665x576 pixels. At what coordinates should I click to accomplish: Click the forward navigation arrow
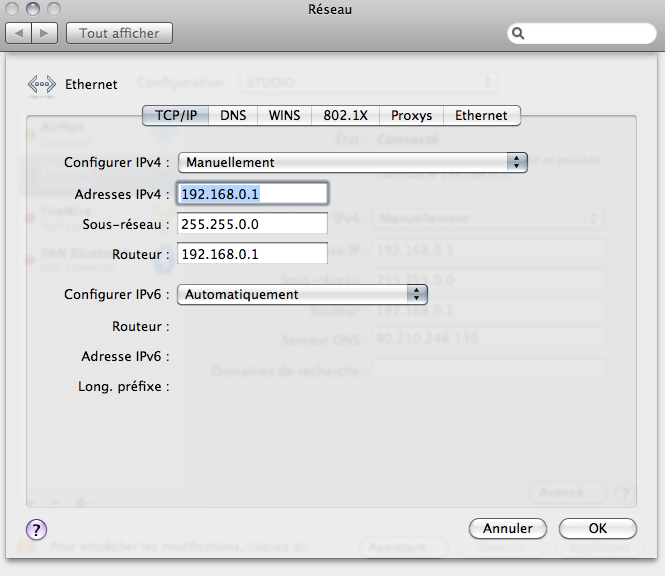pyautogui.click(x=45, y=33)
